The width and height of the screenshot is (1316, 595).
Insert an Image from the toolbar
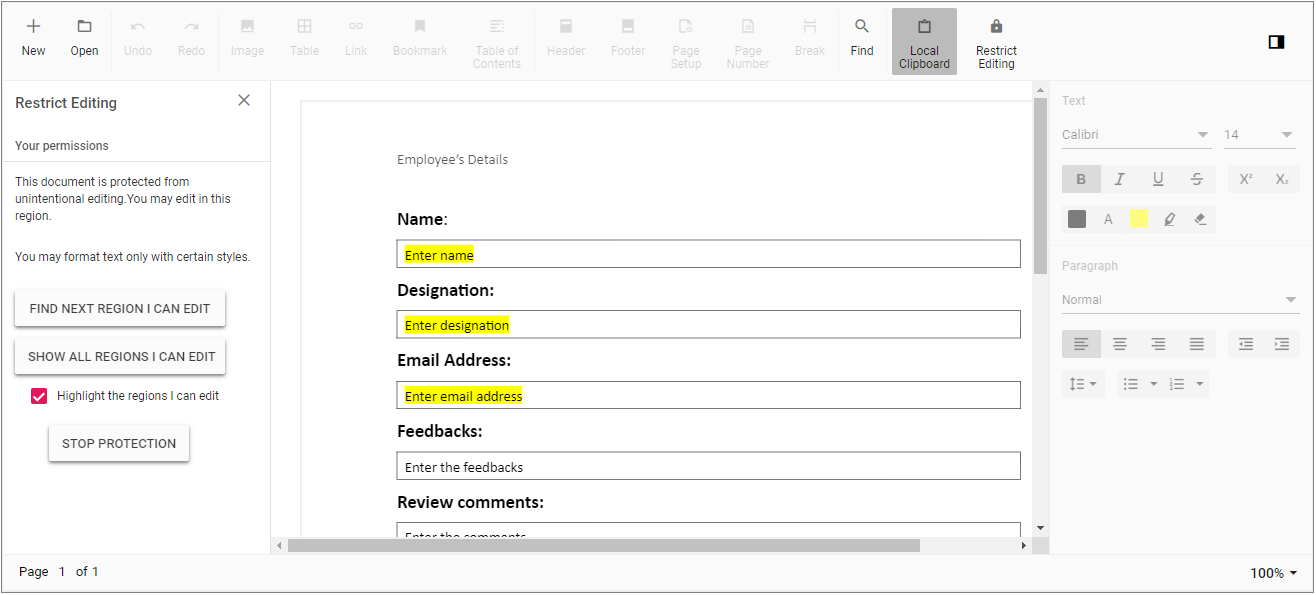(x=247, y=26)
